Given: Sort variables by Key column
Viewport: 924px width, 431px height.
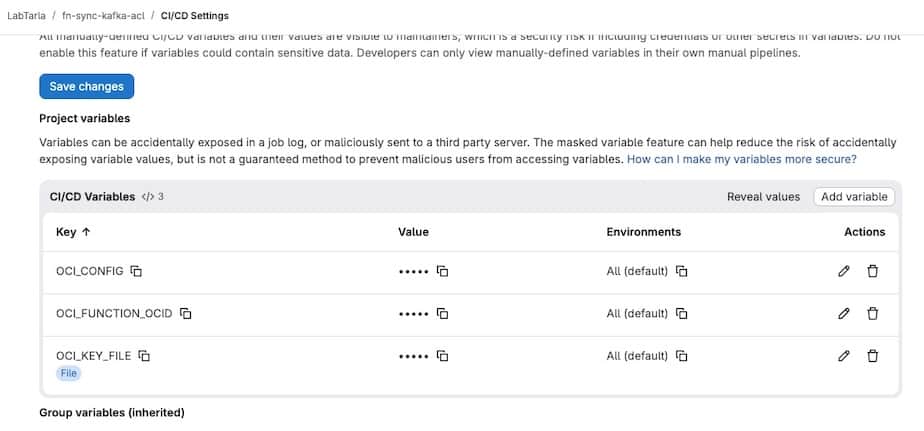Looking at the screenshot, I should click(73, 232).
